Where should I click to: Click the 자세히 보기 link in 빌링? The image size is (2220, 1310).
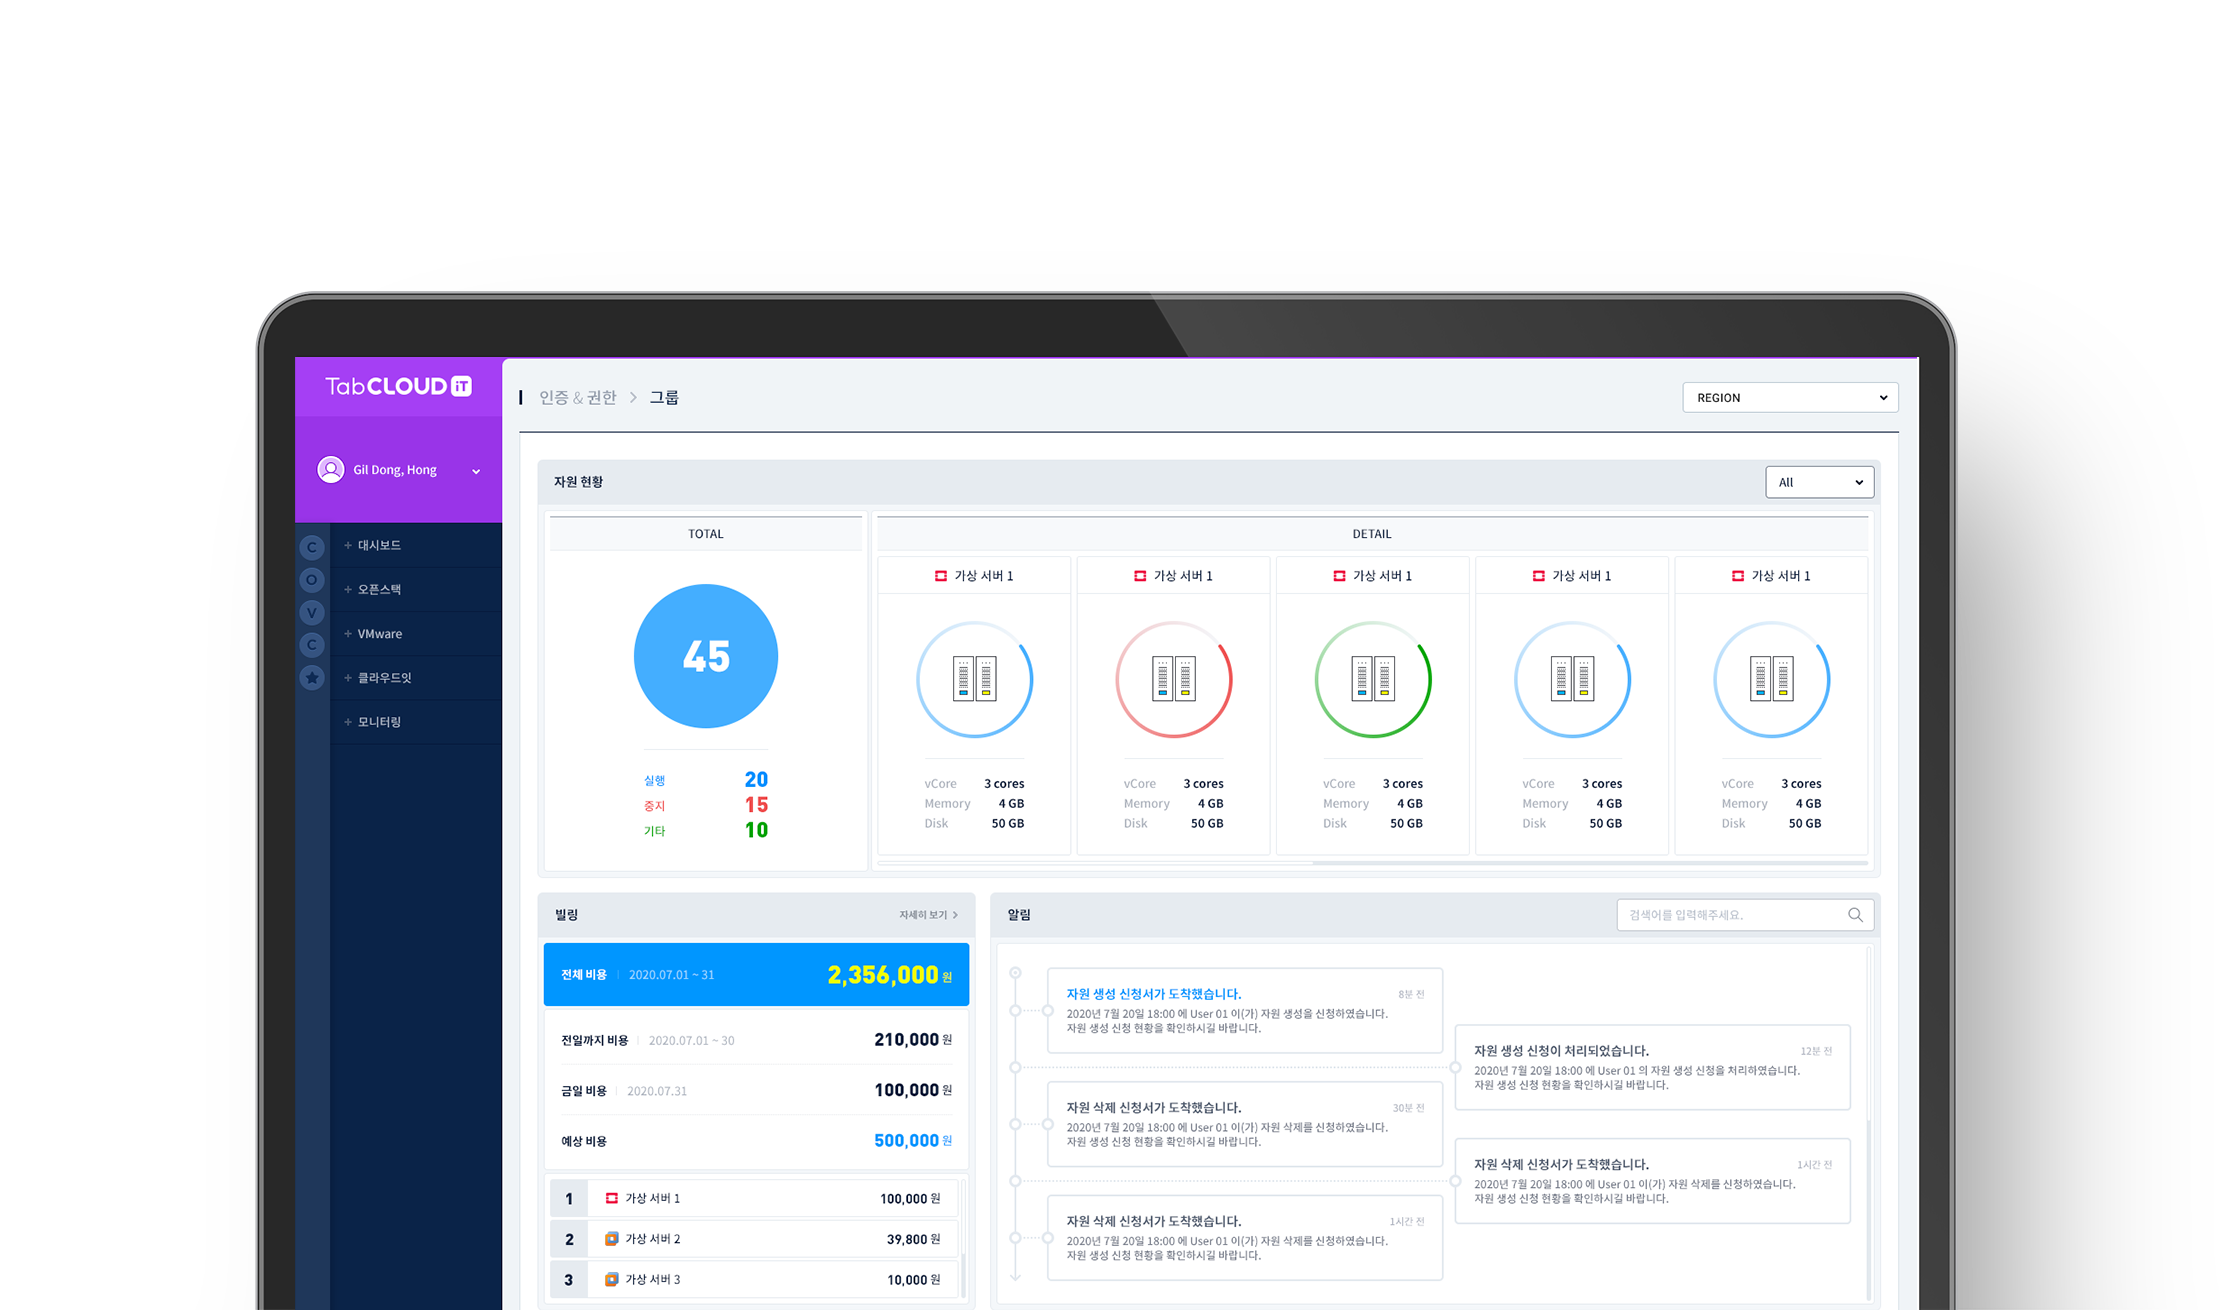tap(927, 915)
